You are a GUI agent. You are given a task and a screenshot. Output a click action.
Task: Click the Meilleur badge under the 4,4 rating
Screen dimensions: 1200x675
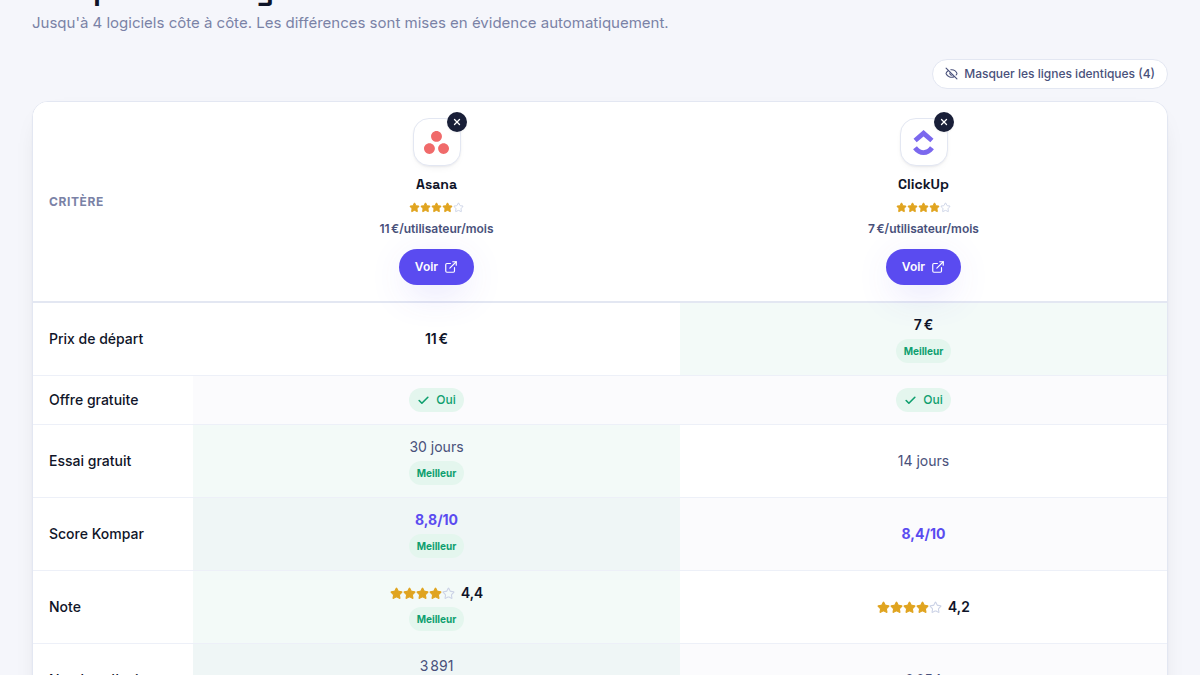[436, 619]
